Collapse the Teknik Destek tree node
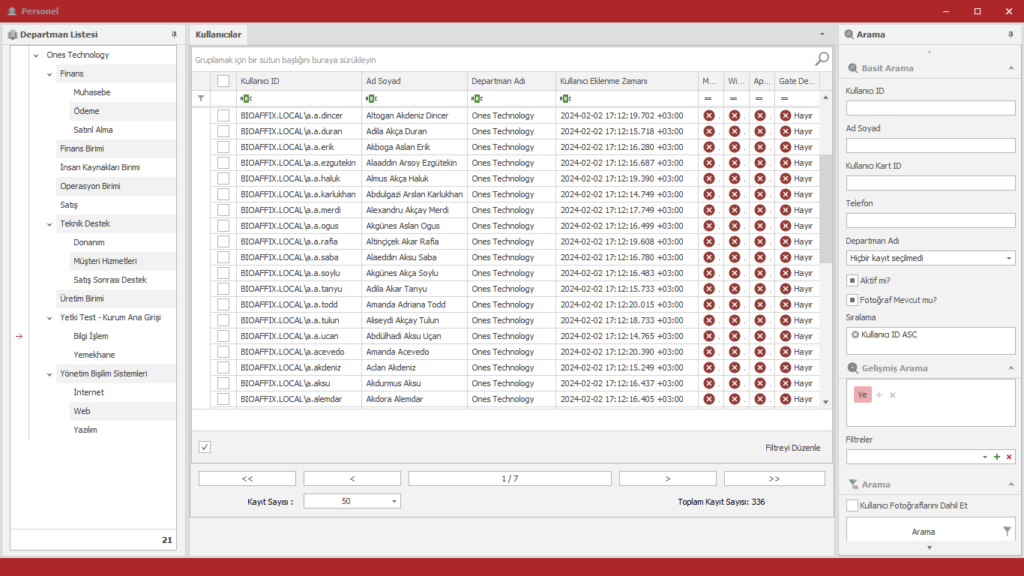 coord(50,224)
